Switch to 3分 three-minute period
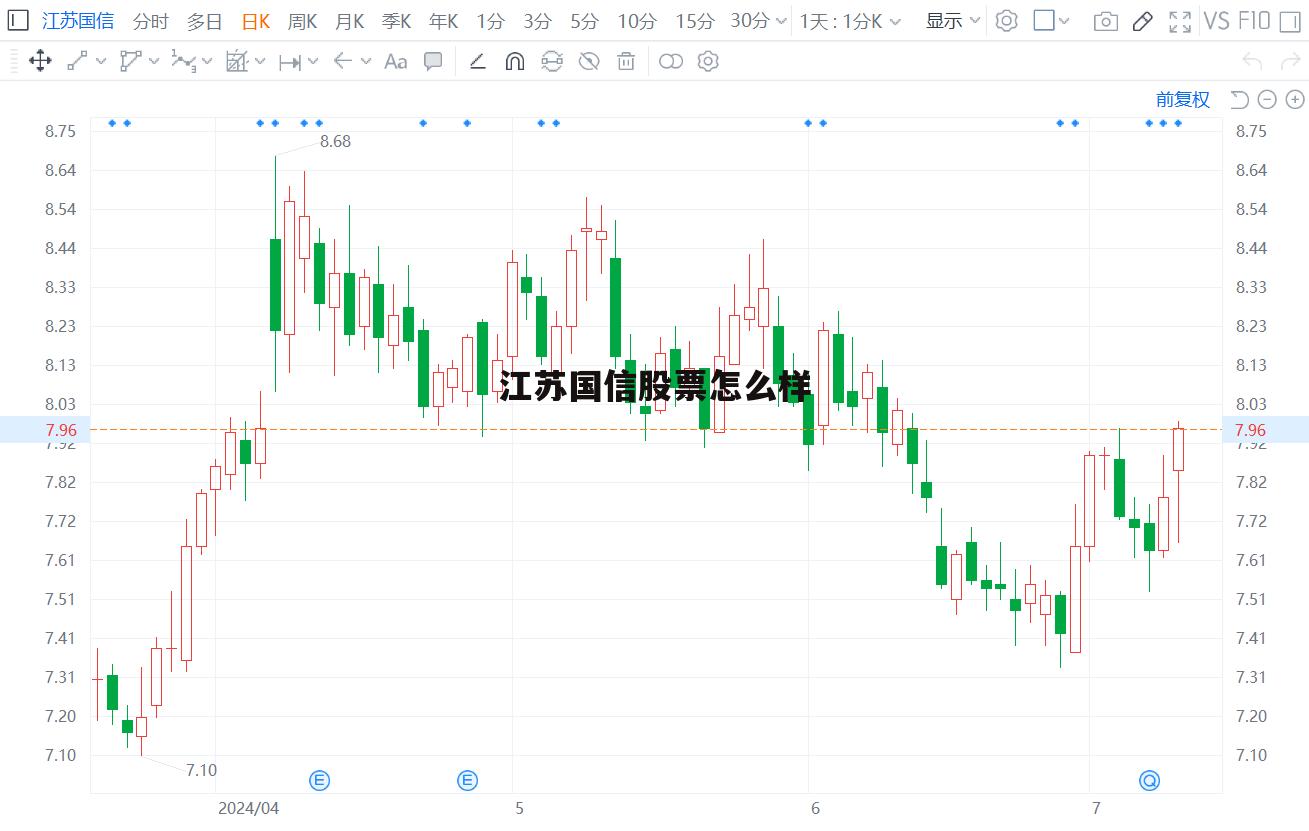1309x831 pixels. click(x=537, y=20)
